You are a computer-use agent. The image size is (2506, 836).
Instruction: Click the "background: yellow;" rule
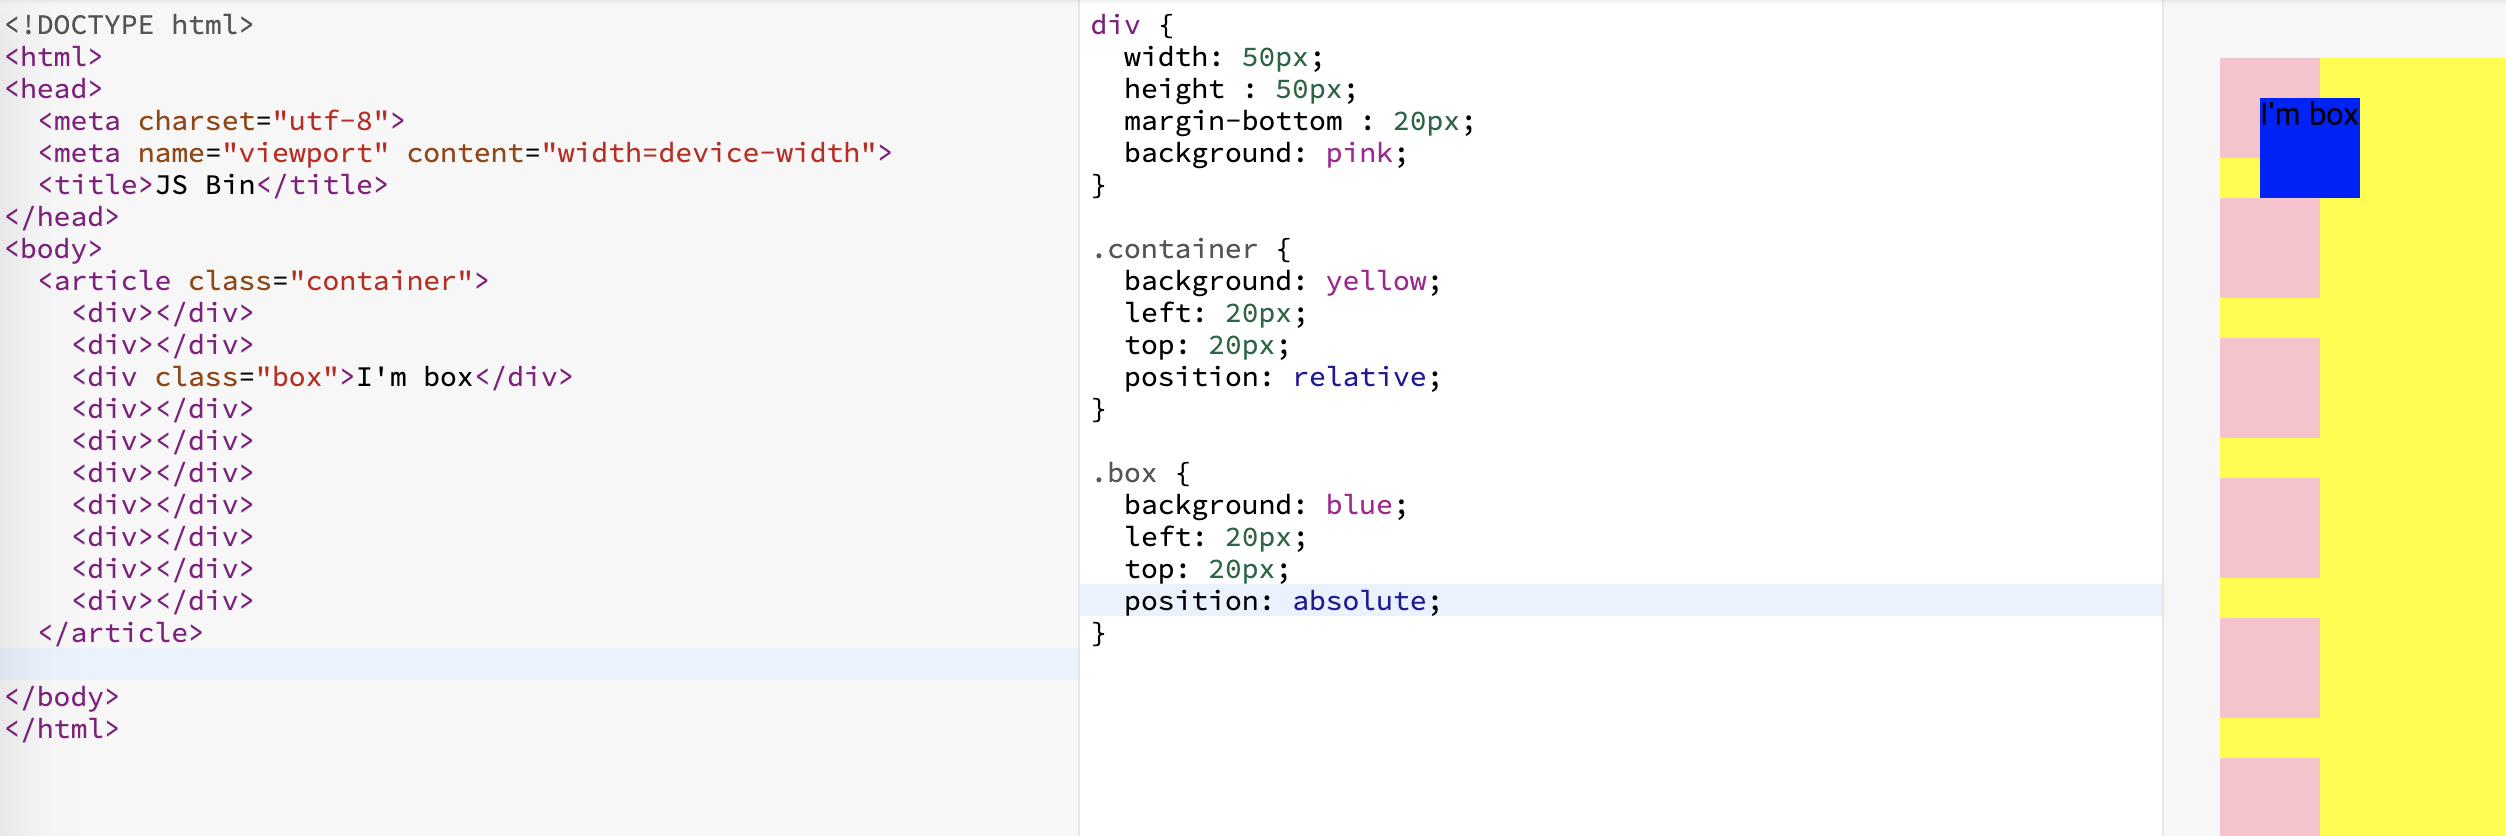click(x=1282, y=281)
